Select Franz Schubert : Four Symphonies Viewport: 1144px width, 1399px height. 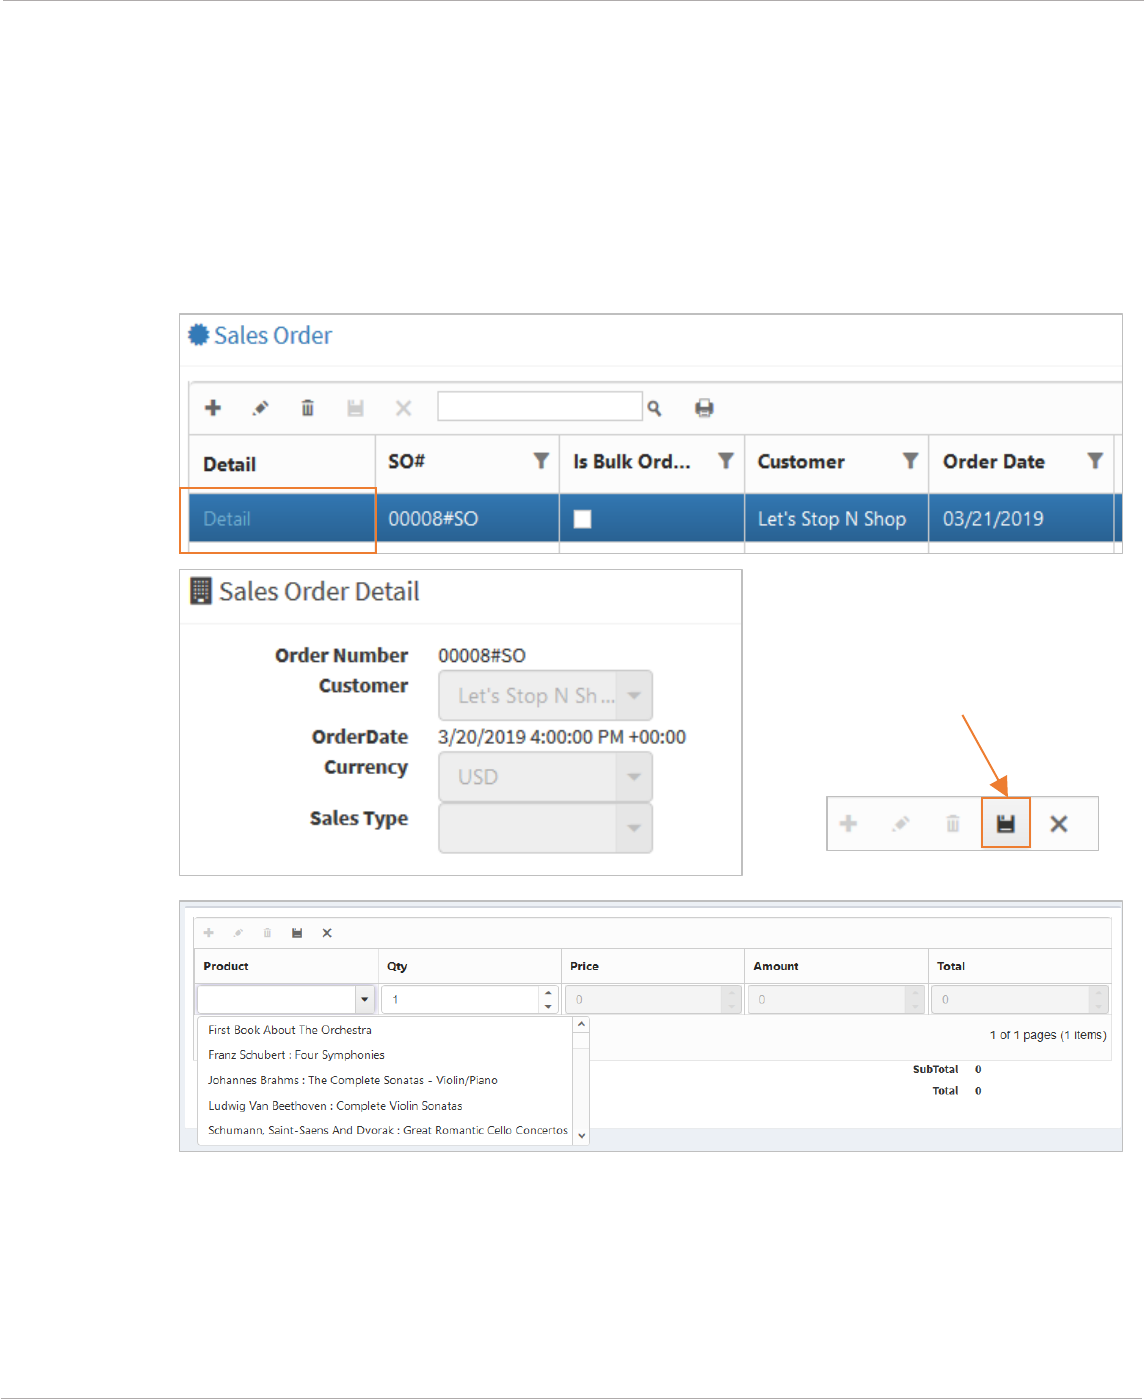click(296, 1055)
